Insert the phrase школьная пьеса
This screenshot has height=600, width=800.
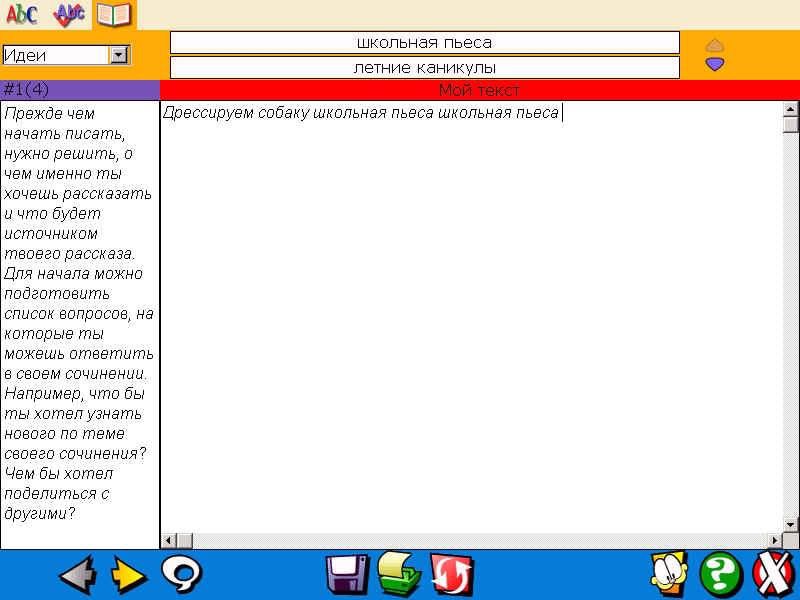[x=424, y=42]
